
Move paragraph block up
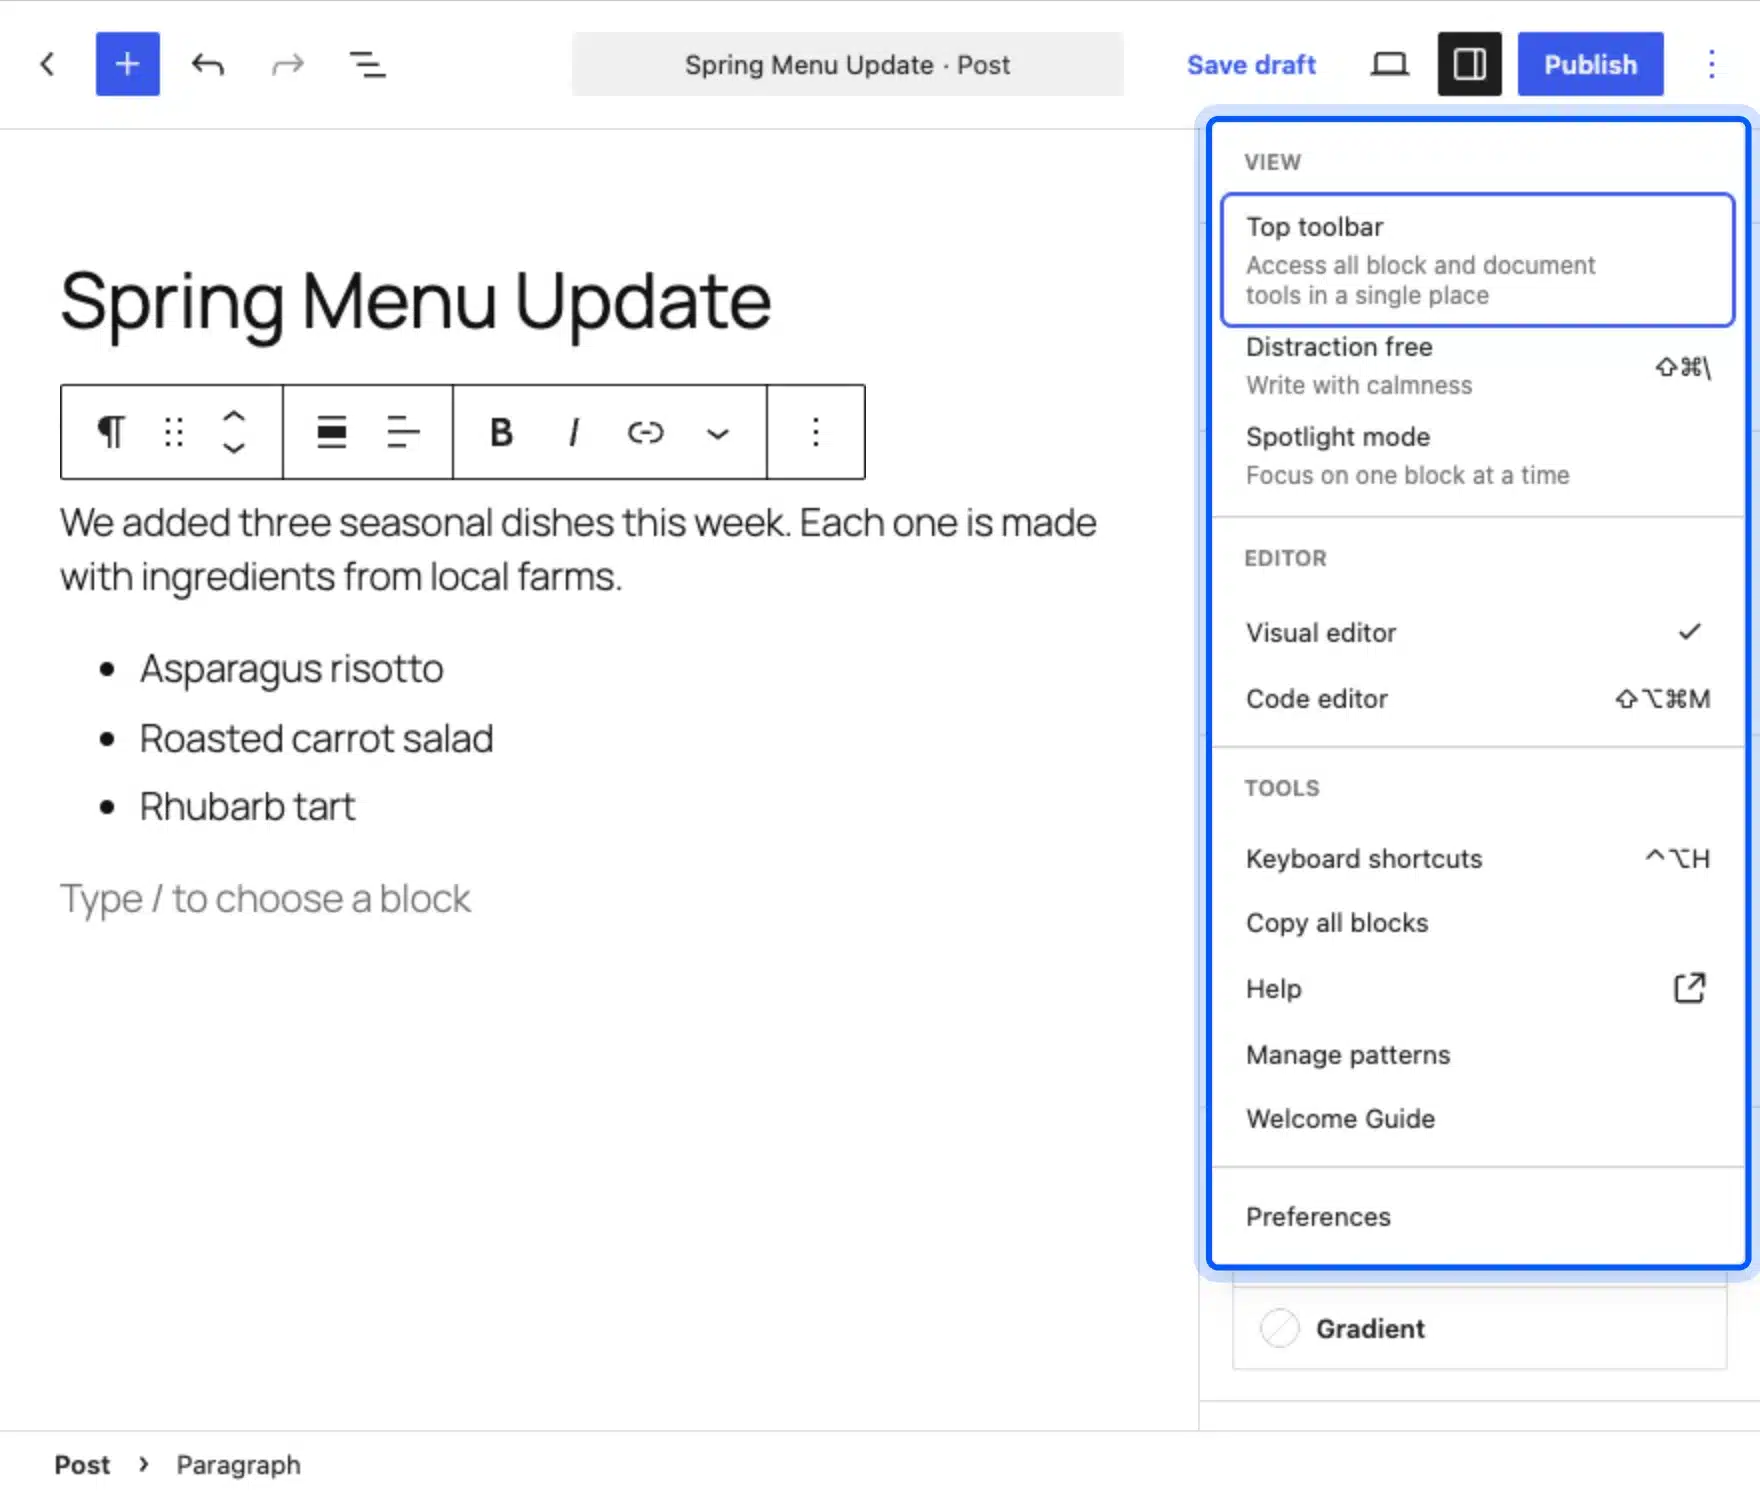click(x=233, y=417)
